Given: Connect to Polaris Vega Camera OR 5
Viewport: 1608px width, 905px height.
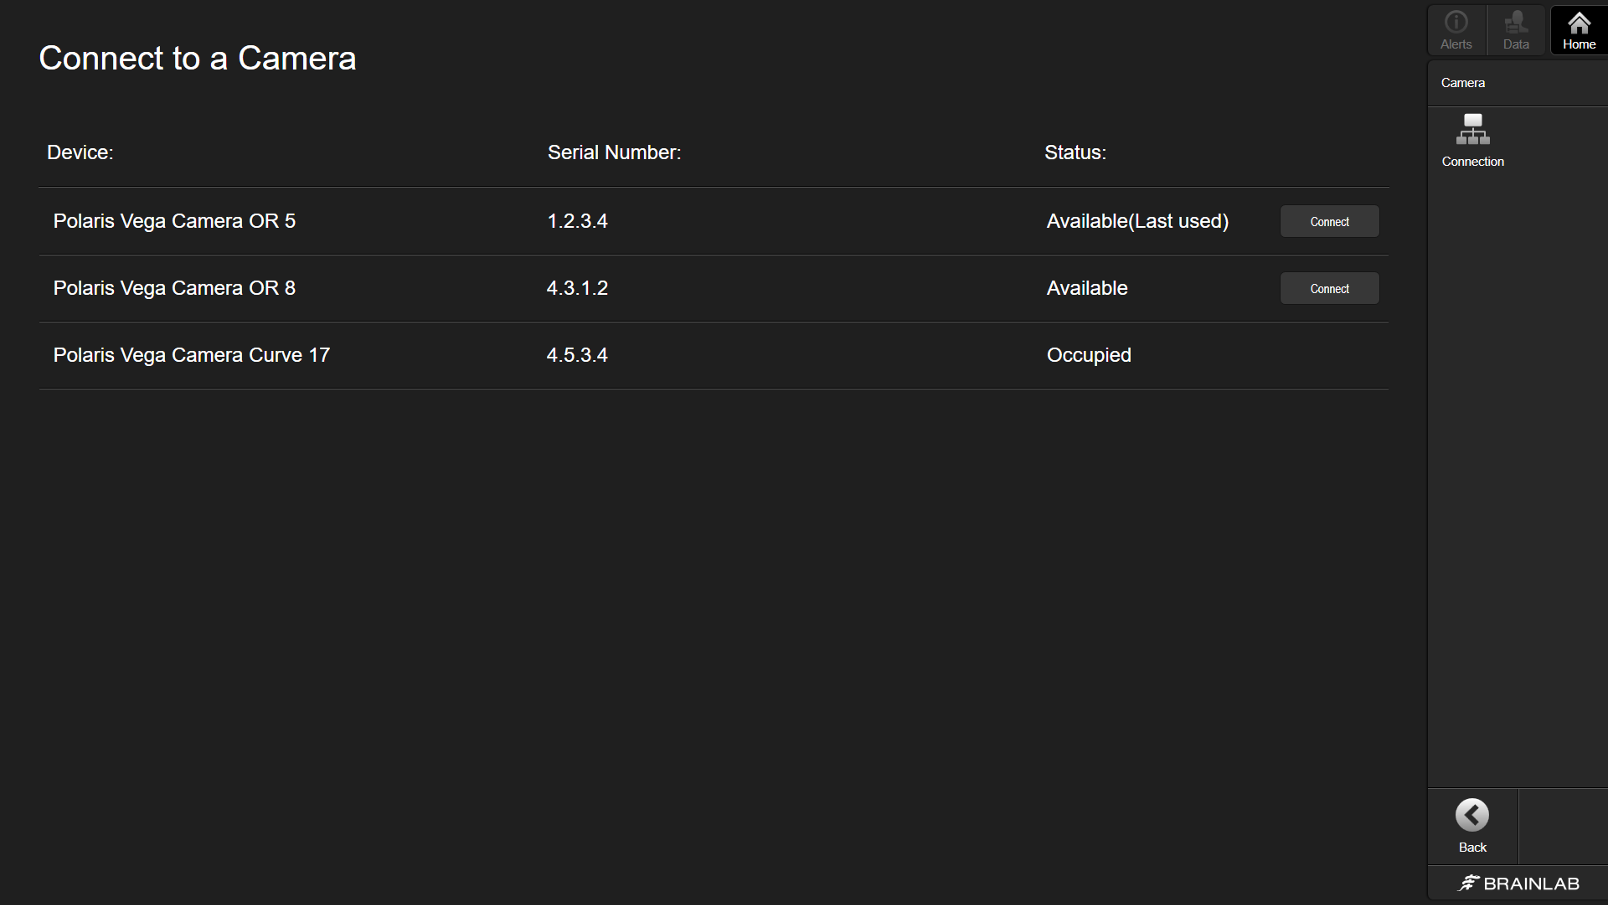Looking at the screenshot, I should (1329, 221).
